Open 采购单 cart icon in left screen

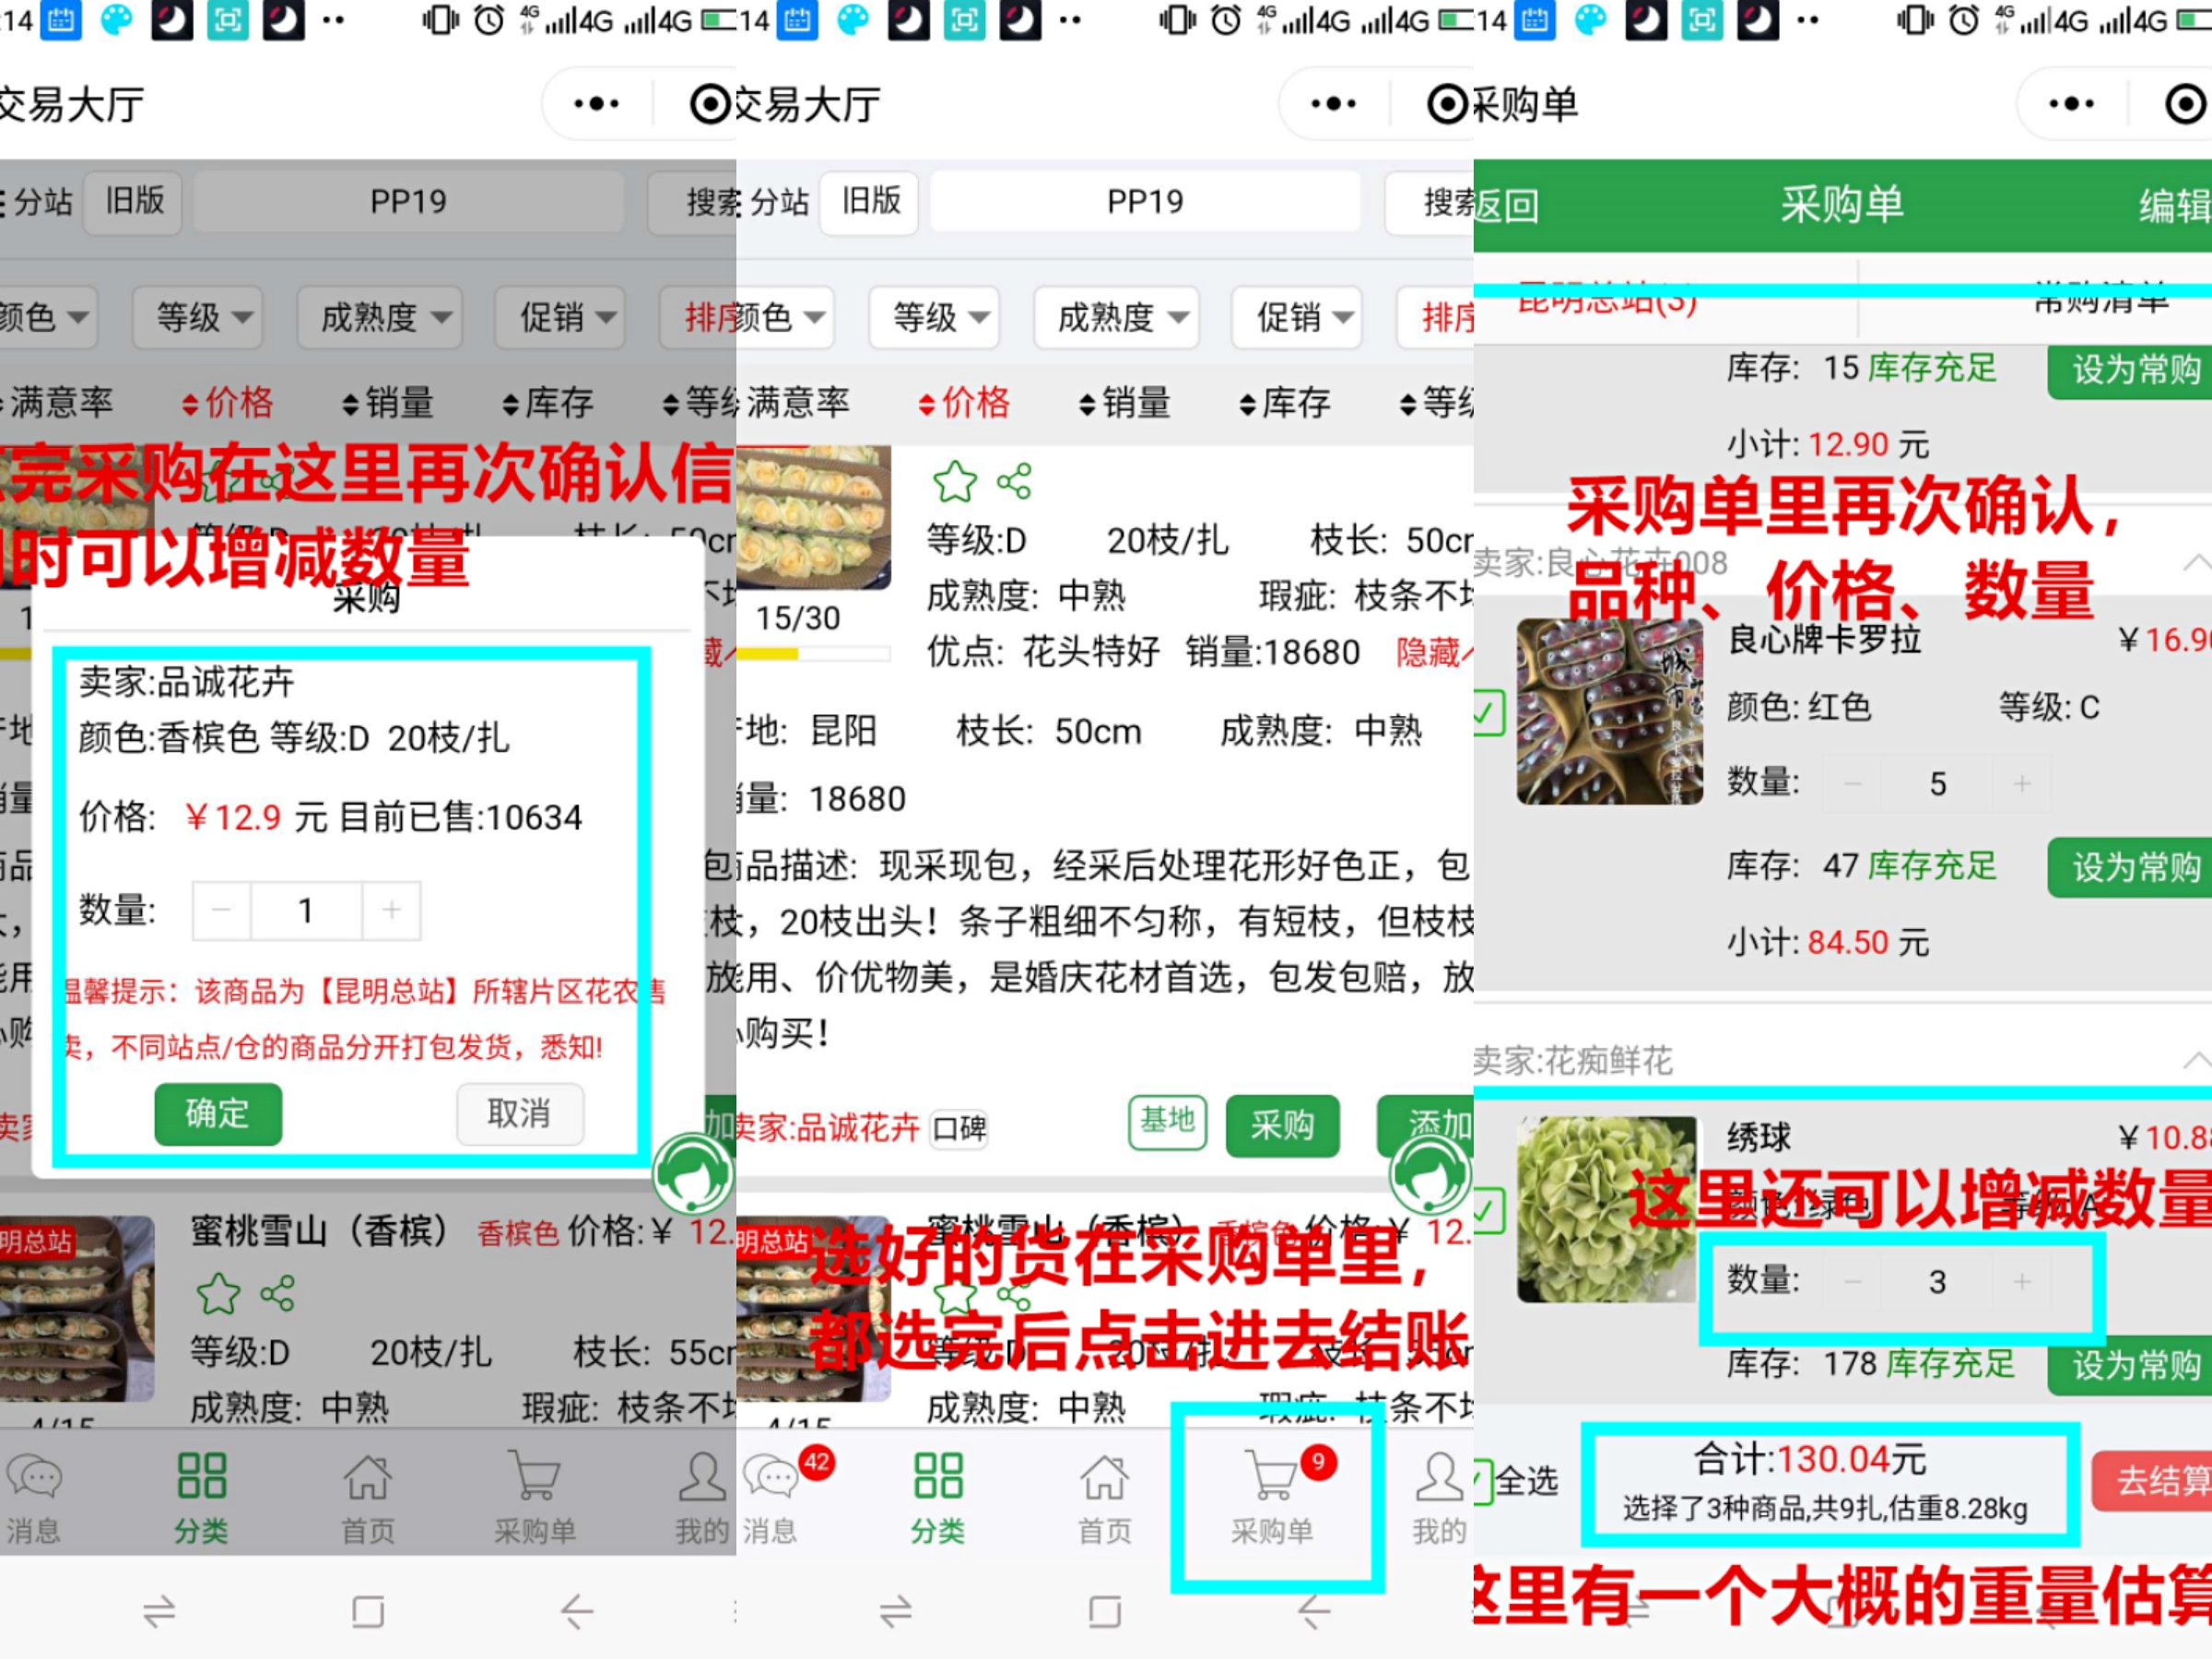tap(535, 1476)
